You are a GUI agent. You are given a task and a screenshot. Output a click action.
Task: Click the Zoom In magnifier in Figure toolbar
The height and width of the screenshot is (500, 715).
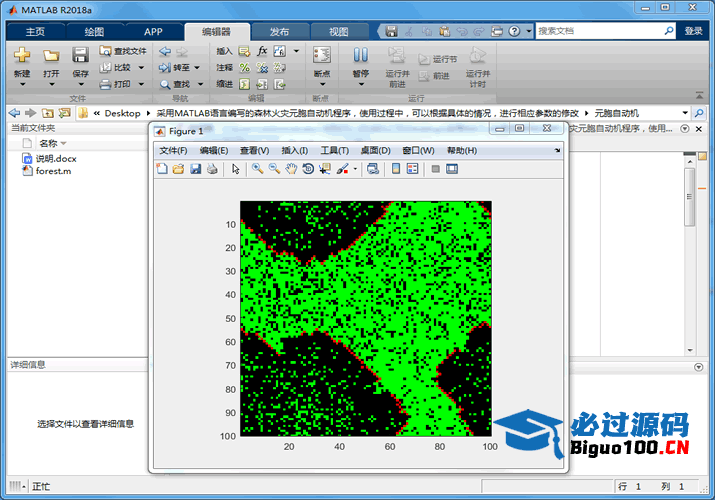(257, 169)
